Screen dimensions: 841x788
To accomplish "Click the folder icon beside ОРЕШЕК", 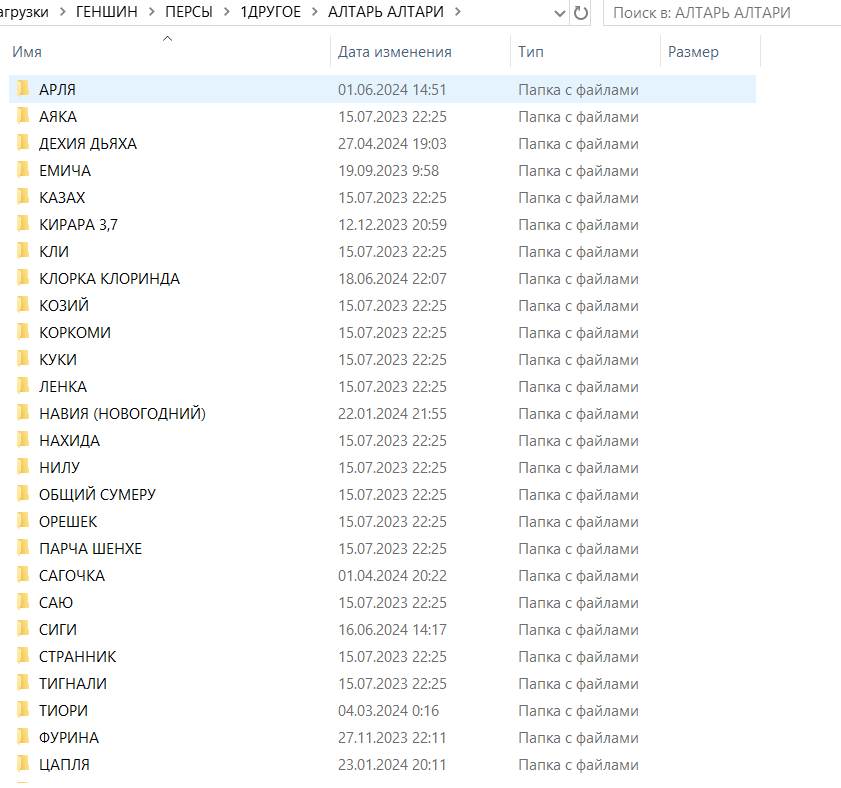I will tap(23, 520).
